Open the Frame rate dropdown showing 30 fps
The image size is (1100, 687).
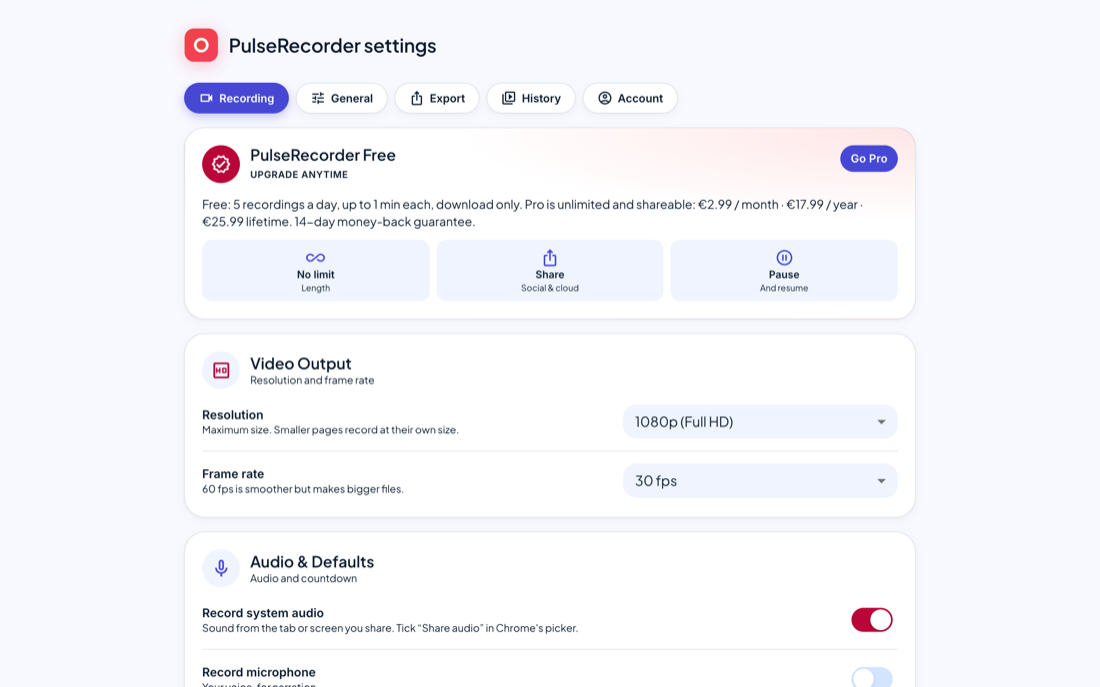pyautogui.click(x=760, y=481)
